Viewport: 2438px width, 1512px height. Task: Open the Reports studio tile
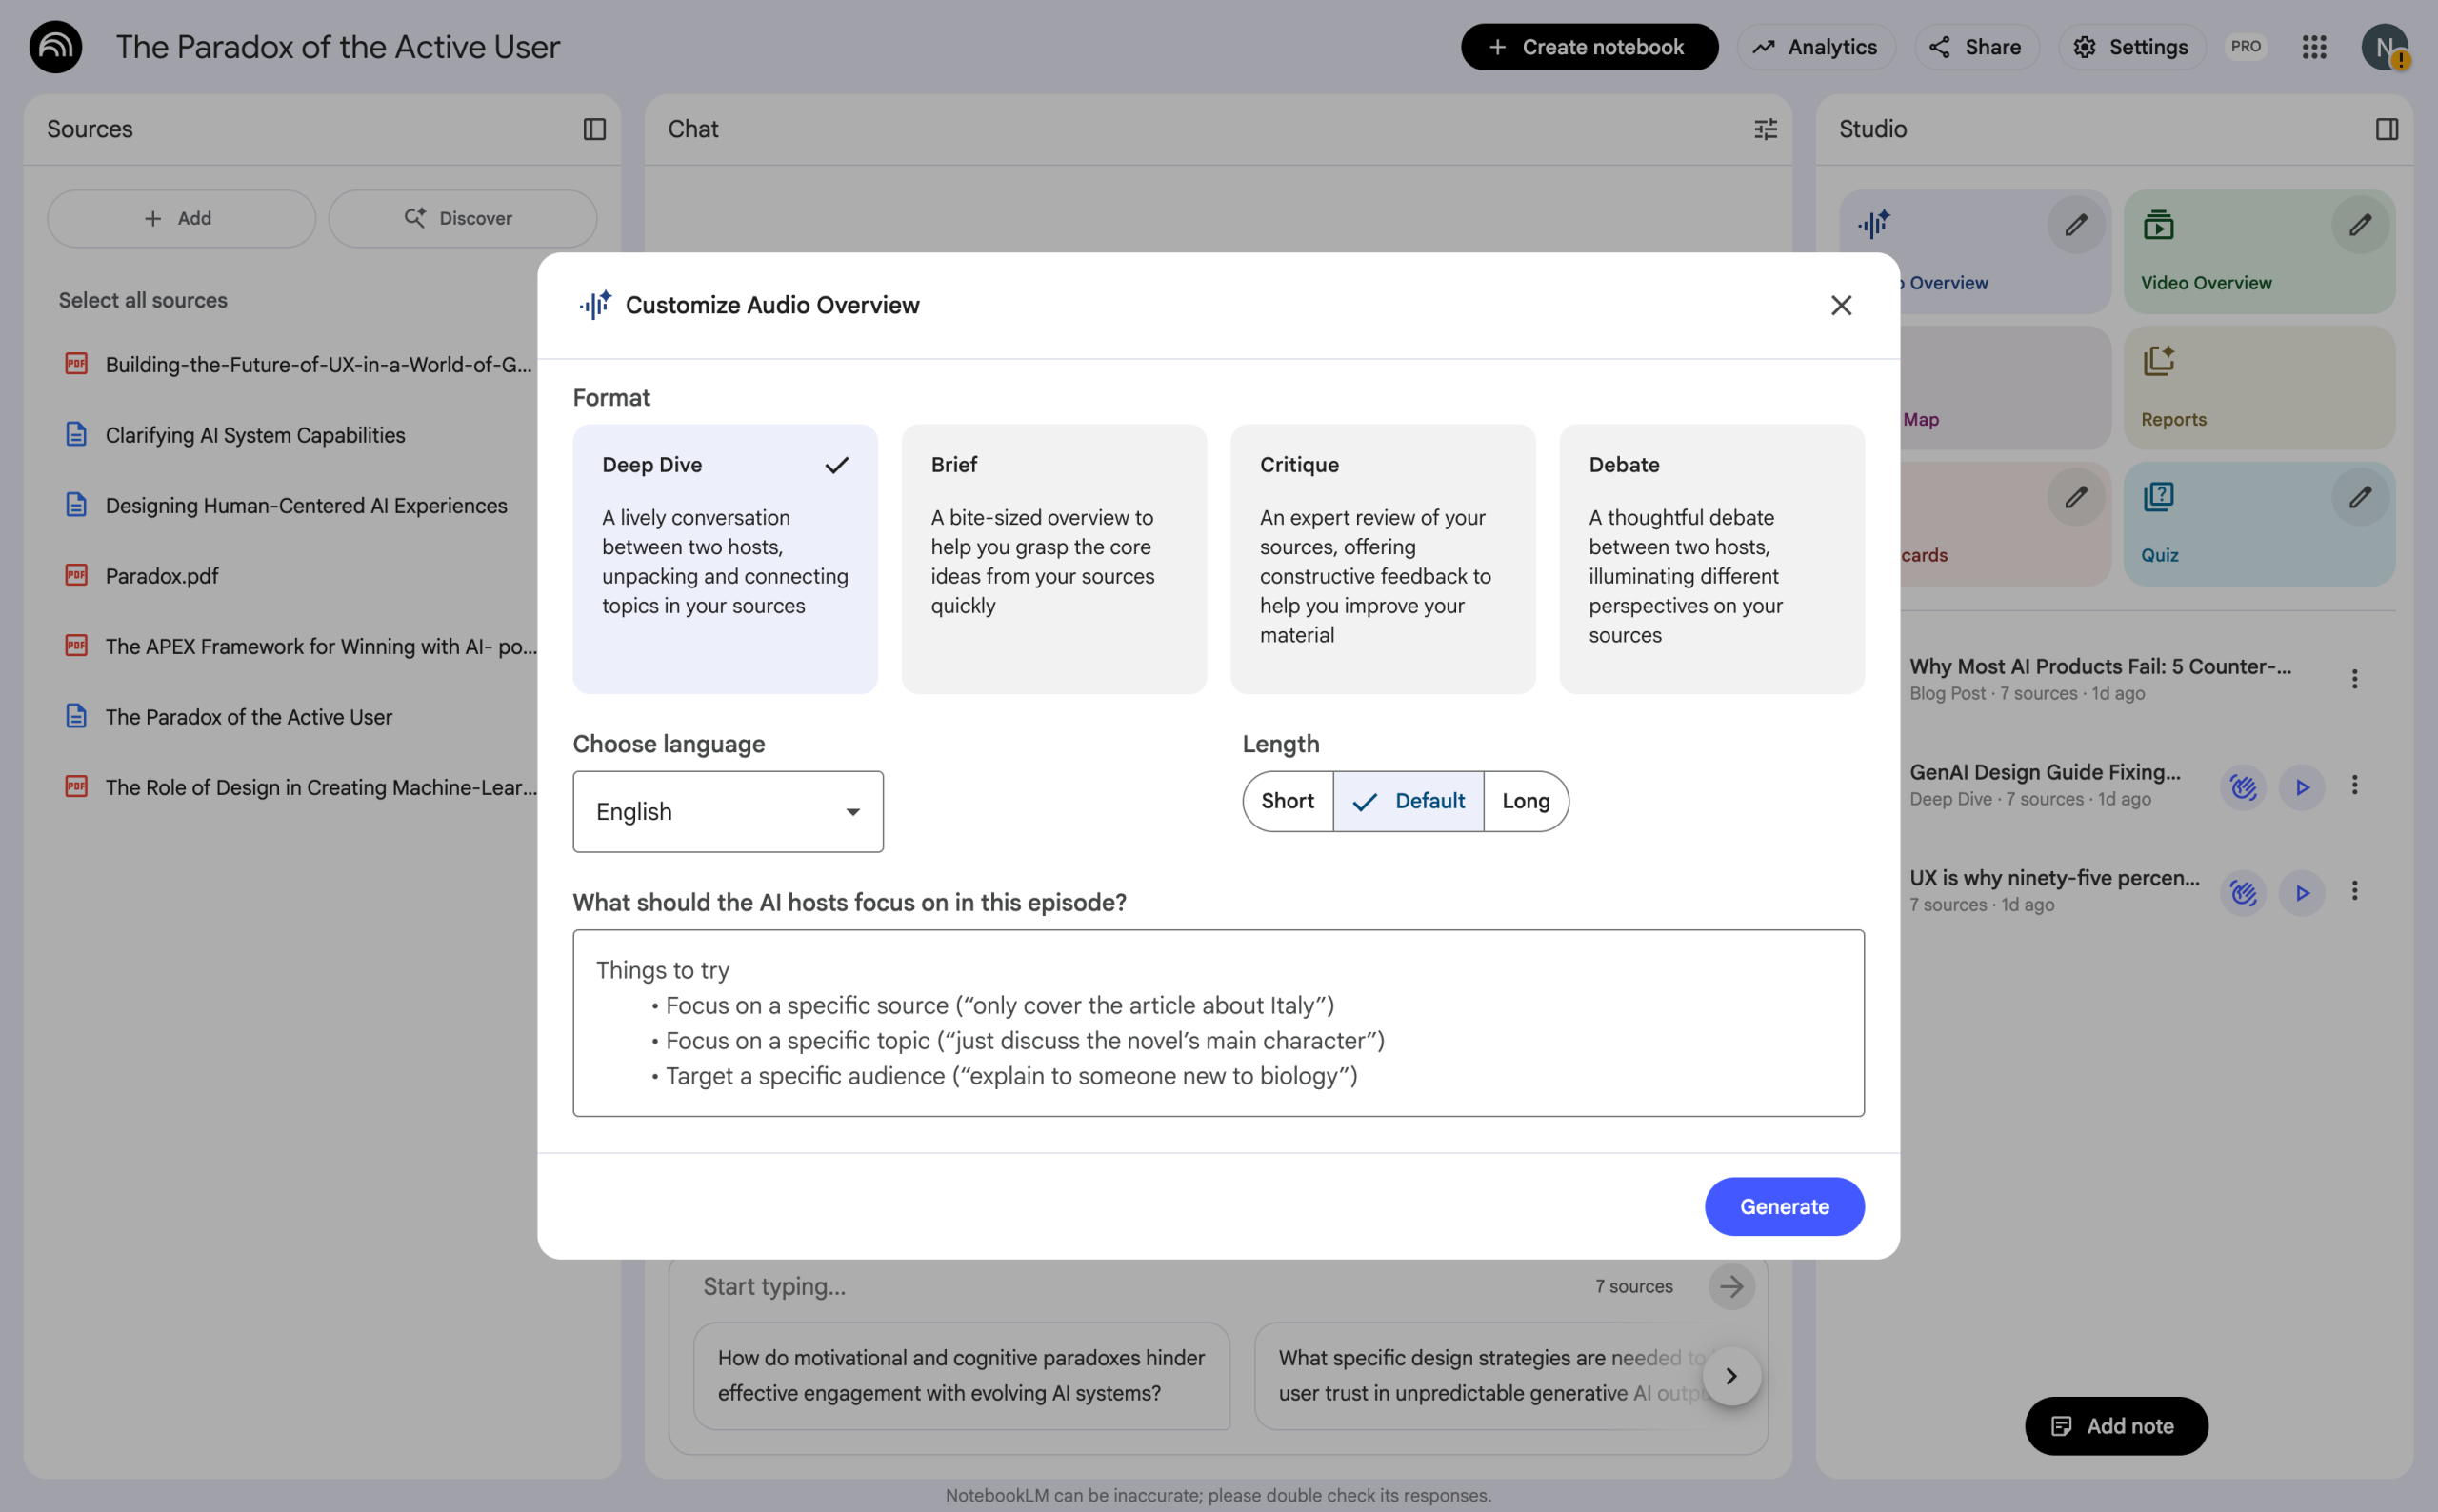[x=2258, y=388]
